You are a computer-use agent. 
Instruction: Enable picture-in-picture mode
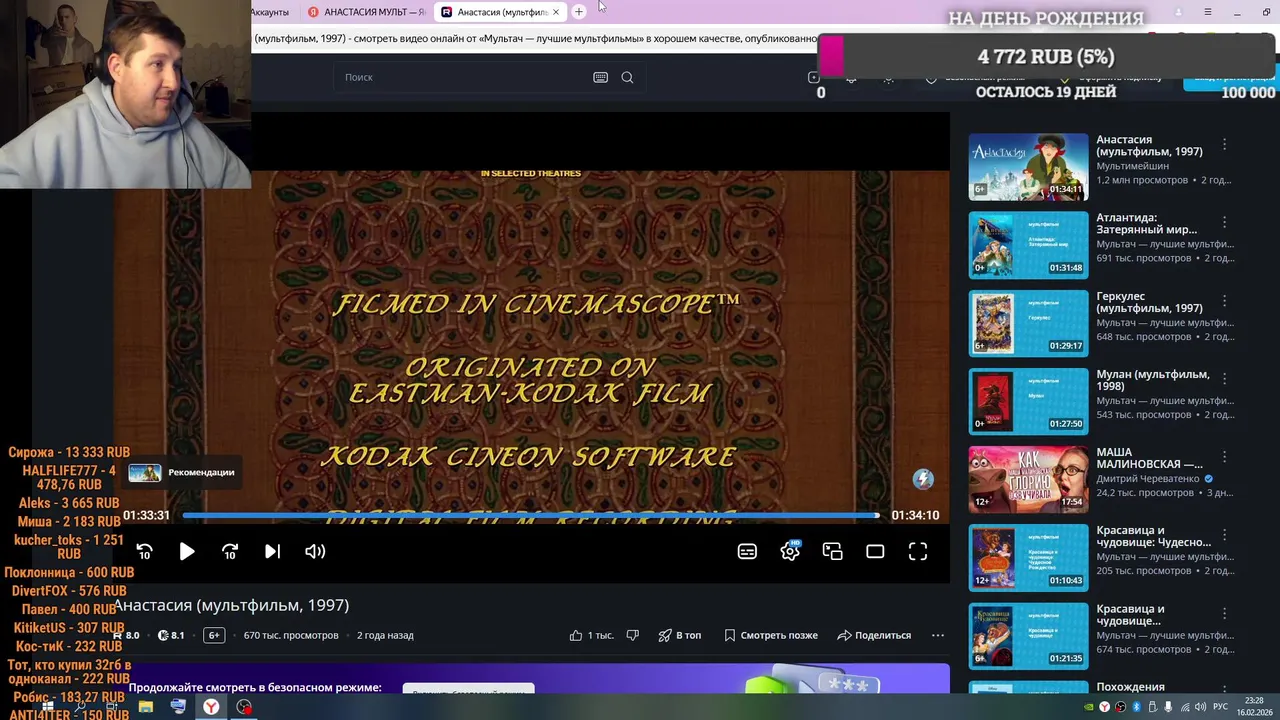[833, 551]
